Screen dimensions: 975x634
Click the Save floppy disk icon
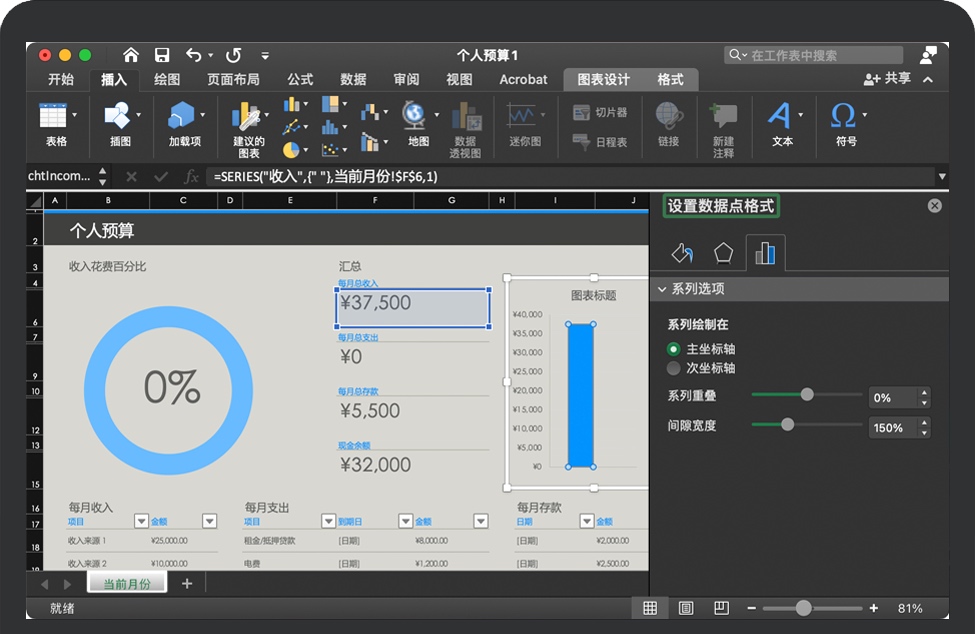[x=162, y=55]
